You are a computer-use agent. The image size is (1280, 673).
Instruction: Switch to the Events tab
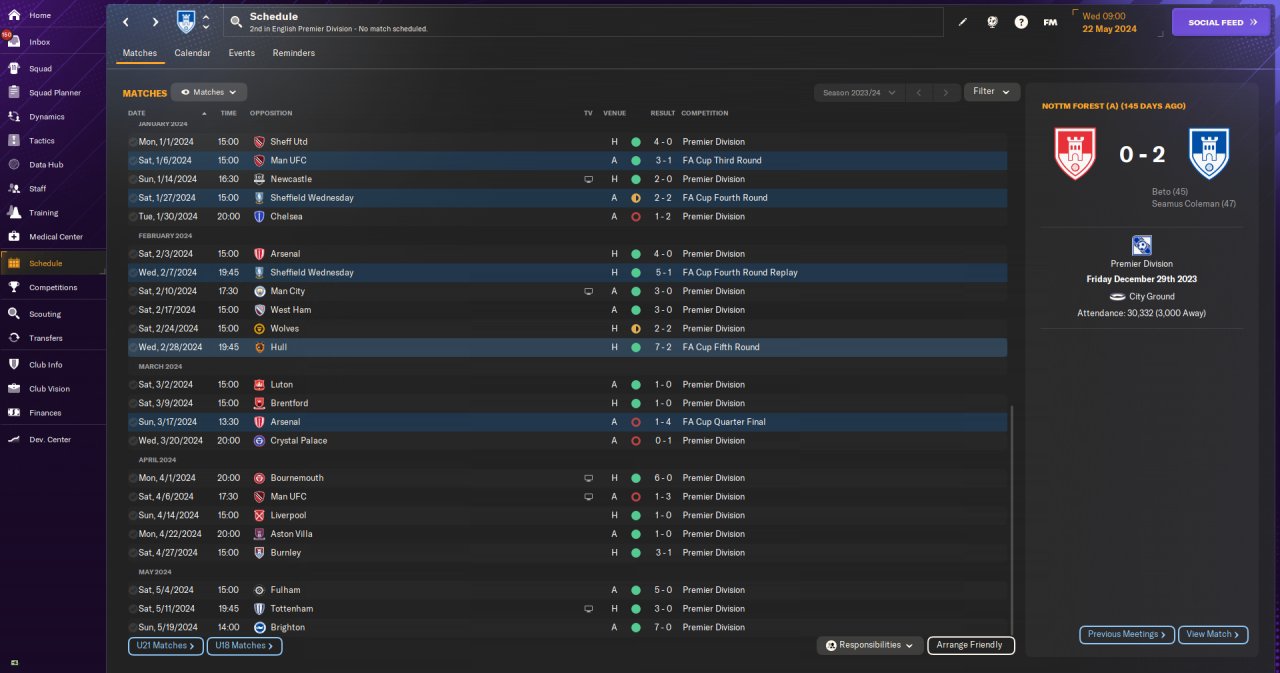pyautogui.click(x=241, y=53)
